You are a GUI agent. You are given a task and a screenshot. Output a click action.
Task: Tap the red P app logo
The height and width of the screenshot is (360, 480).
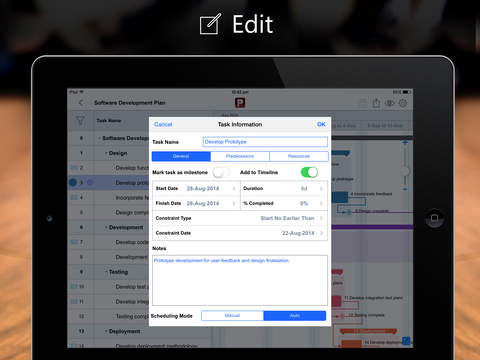pyautogui.click(x=240, y=103)
